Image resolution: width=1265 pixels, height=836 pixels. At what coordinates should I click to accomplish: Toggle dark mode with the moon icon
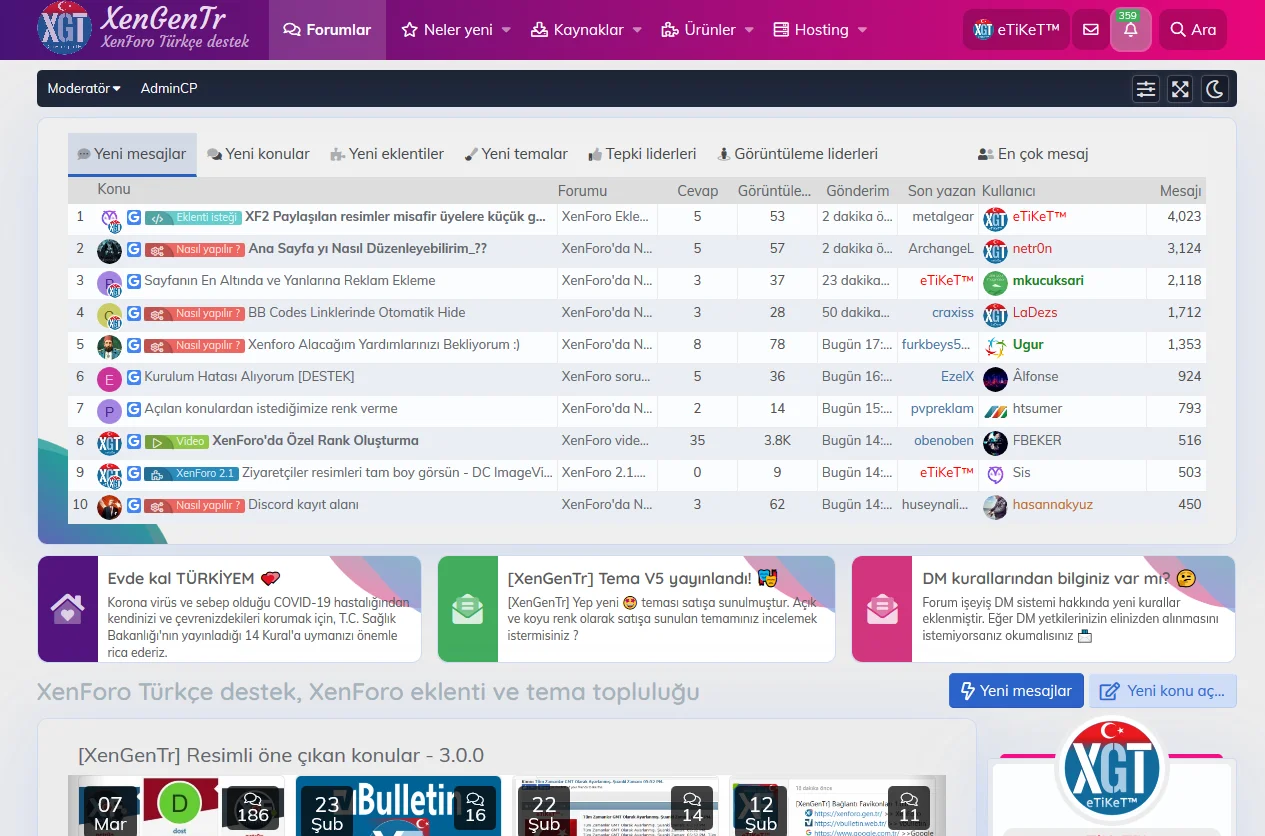click(x=1214, y=89)
